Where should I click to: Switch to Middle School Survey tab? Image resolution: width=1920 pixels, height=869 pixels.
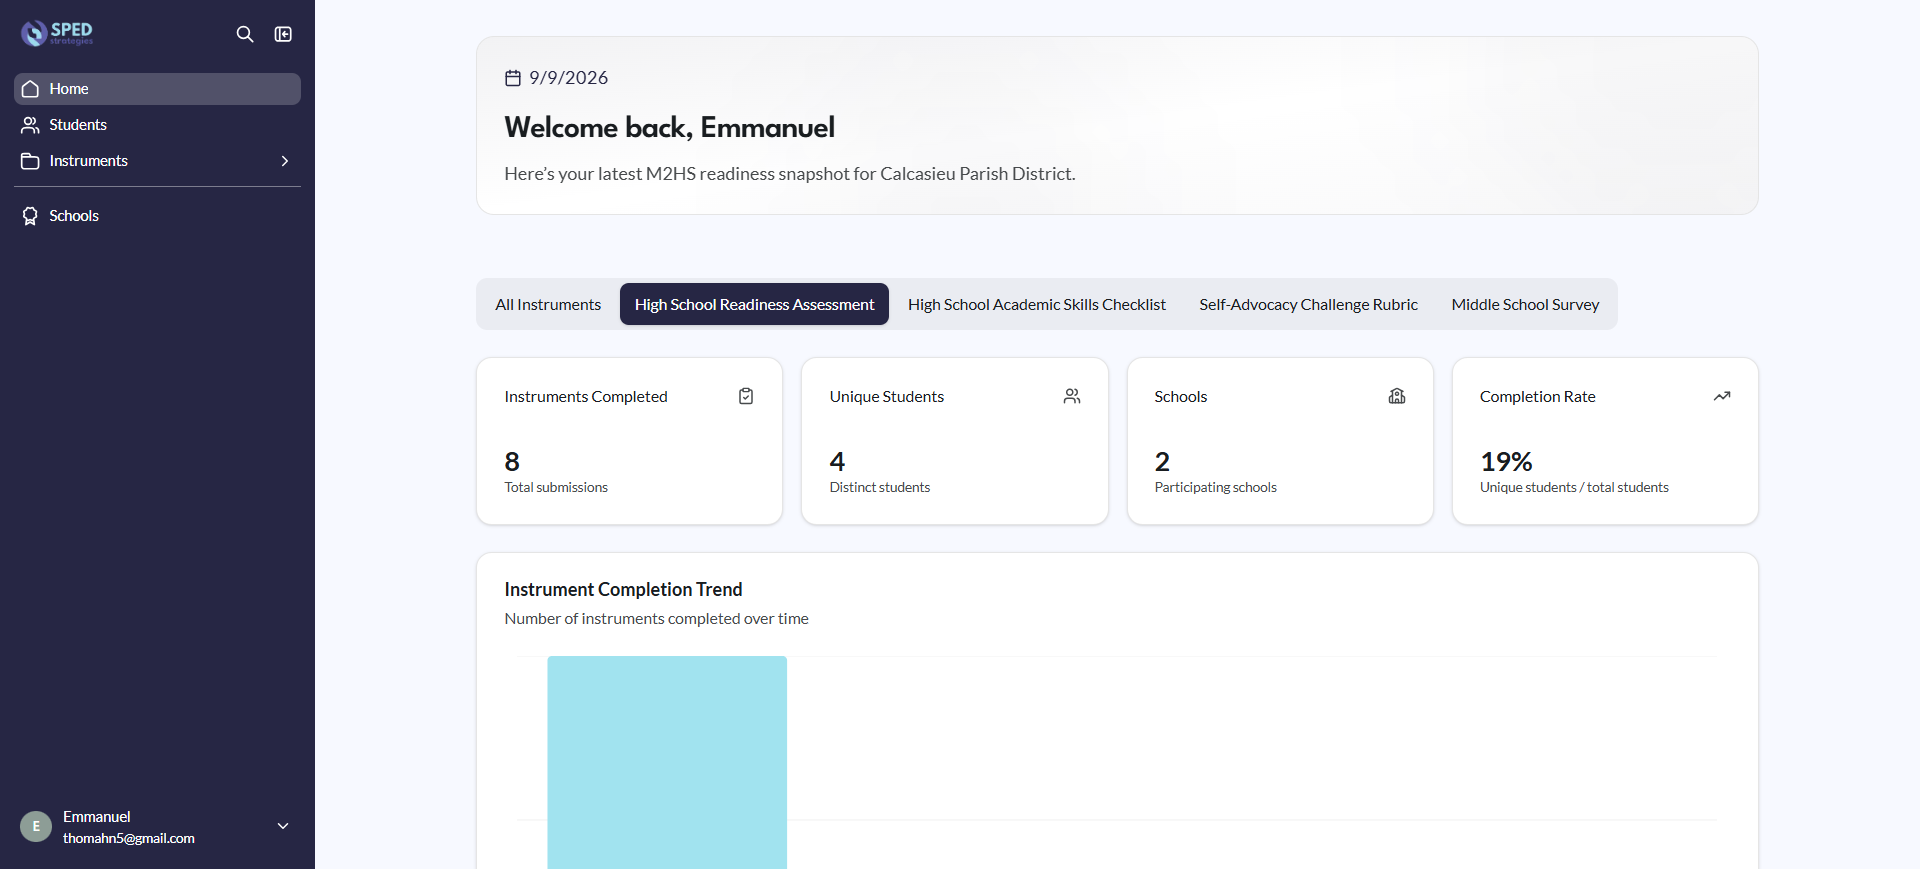[x=1525, y=304]
